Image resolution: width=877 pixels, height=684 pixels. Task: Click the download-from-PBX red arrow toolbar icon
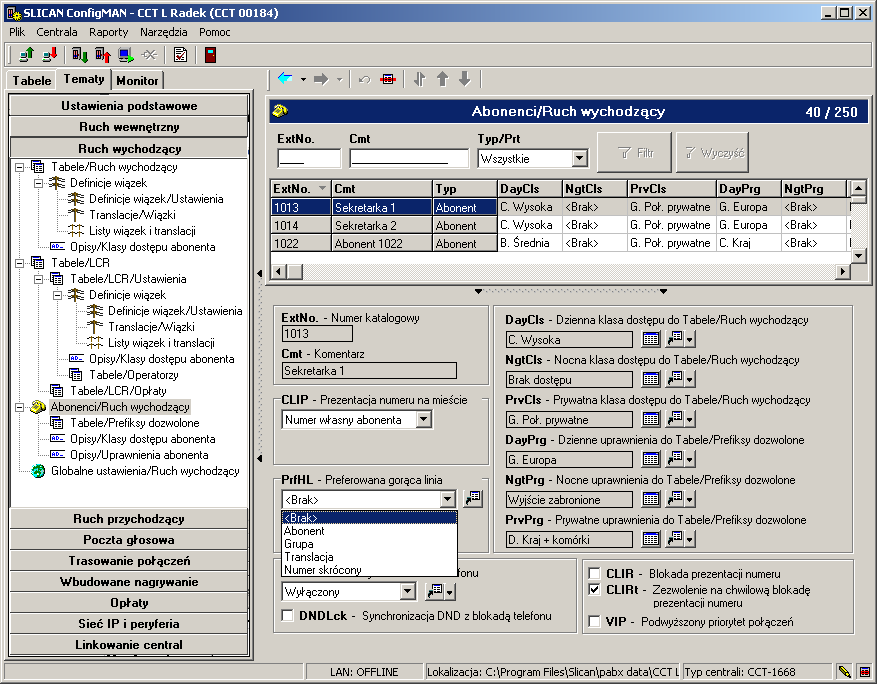pos(50,55)
